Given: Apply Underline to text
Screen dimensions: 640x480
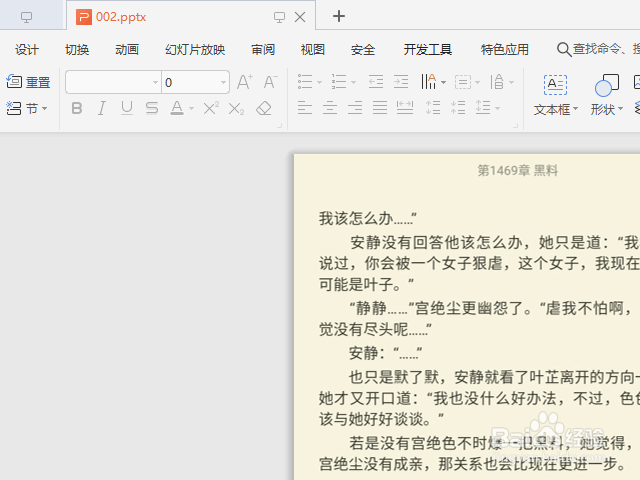Looking at the screenshot, I should 127,108.
